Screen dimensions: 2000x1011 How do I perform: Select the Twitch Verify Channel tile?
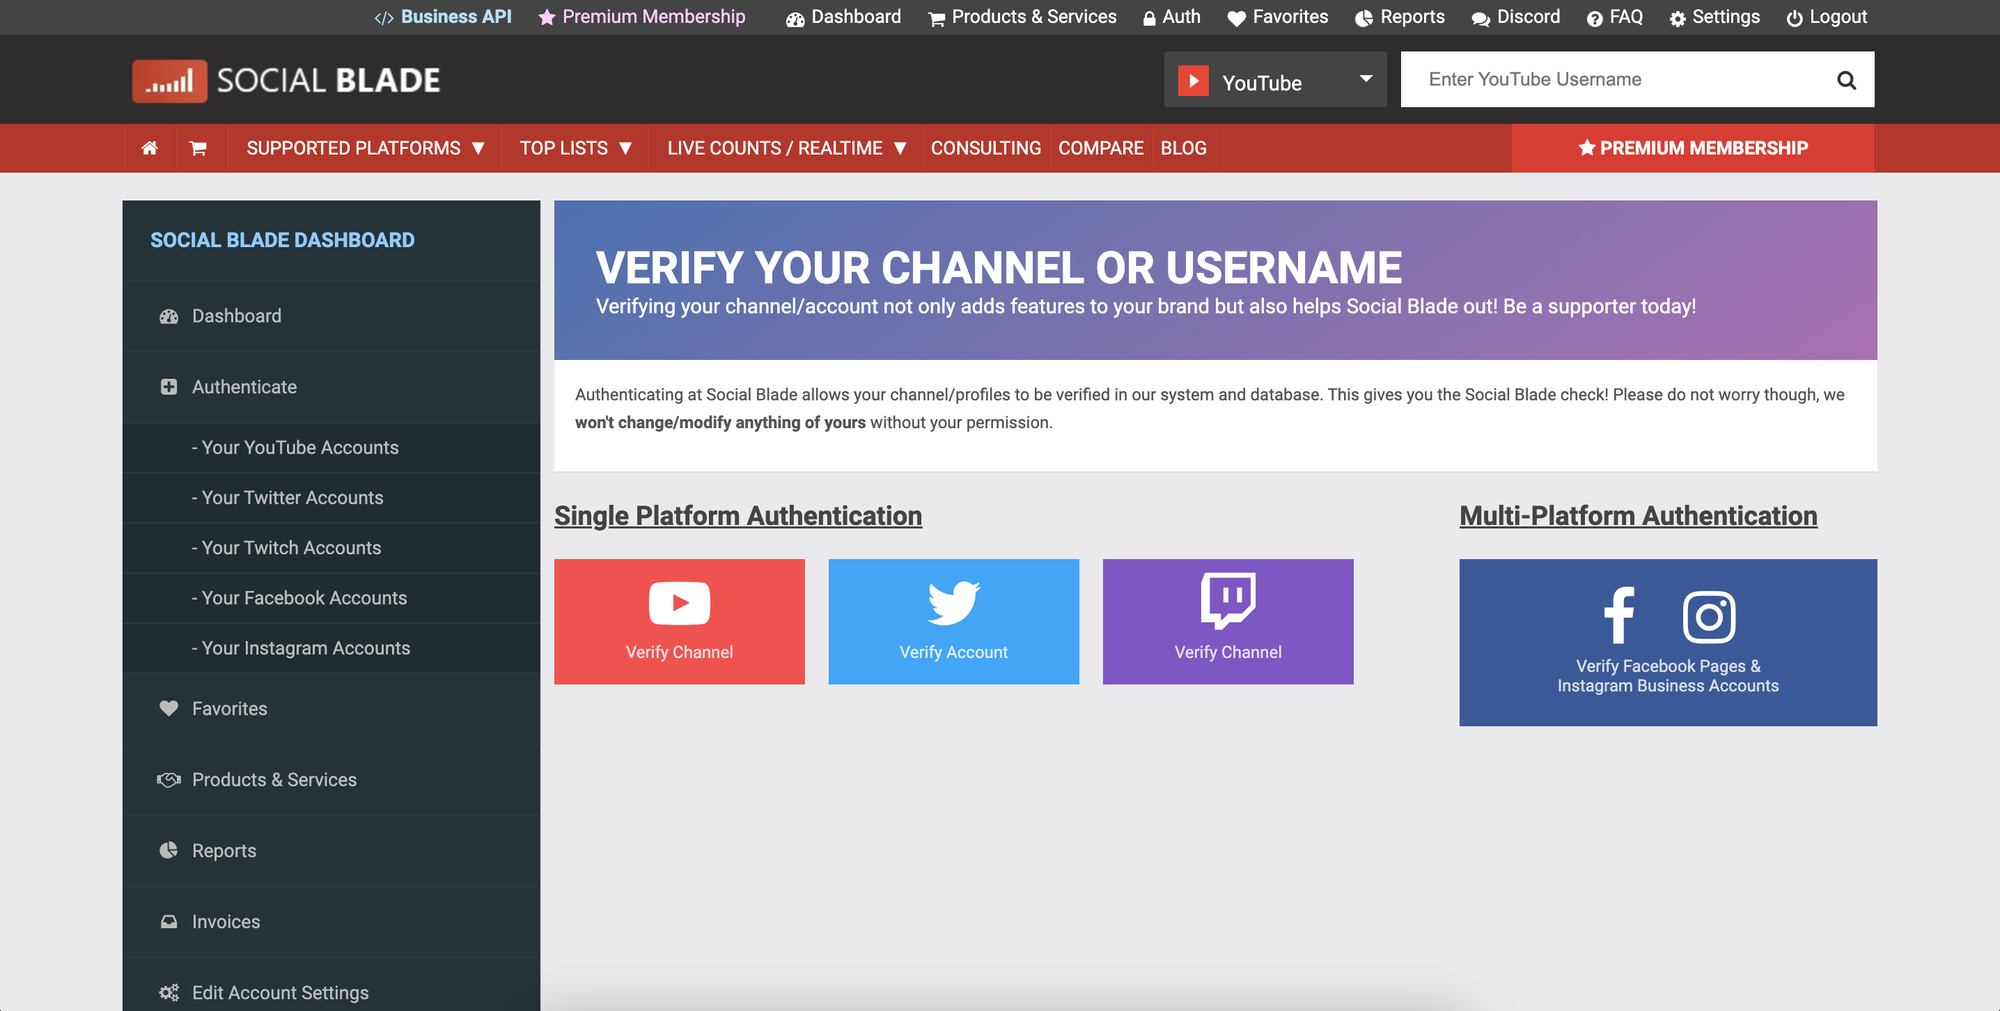click(1227, 621)
